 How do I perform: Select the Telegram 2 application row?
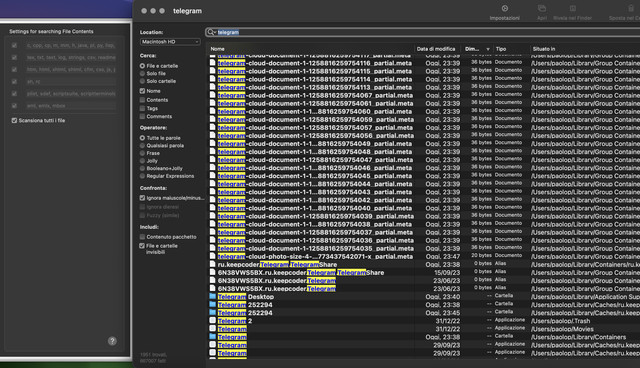424,321
